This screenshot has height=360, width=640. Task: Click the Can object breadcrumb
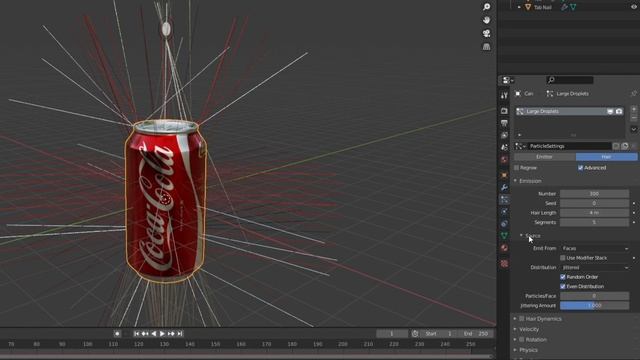coord(524,93)
